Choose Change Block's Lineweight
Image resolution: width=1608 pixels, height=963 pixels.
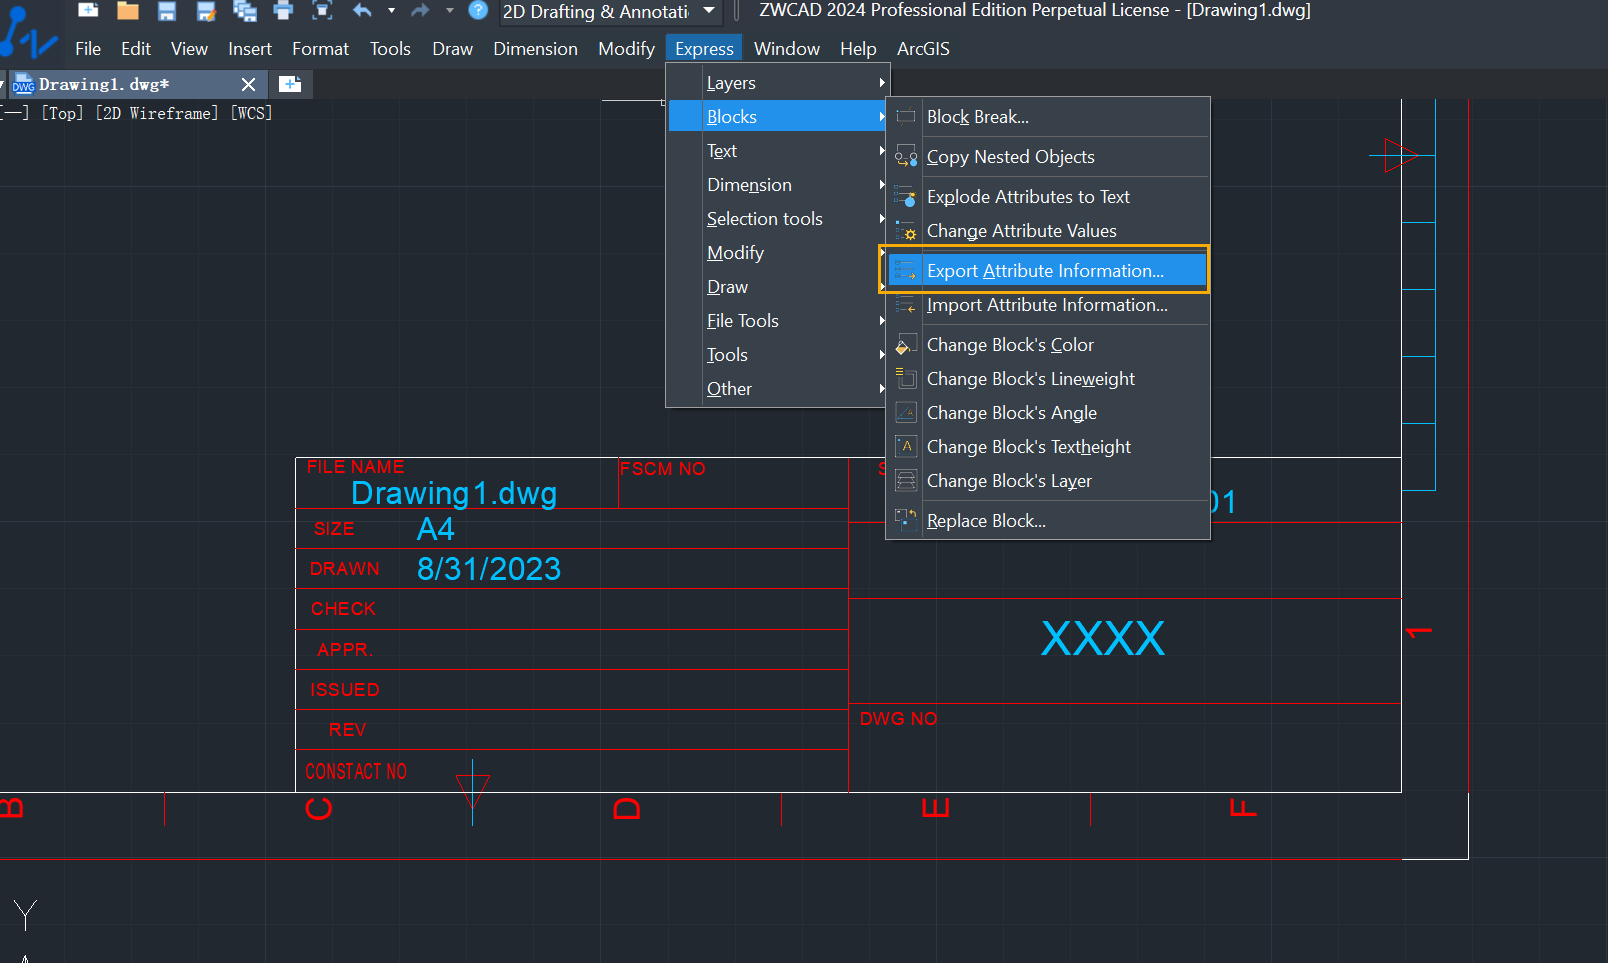click(x=1048, y=379)
